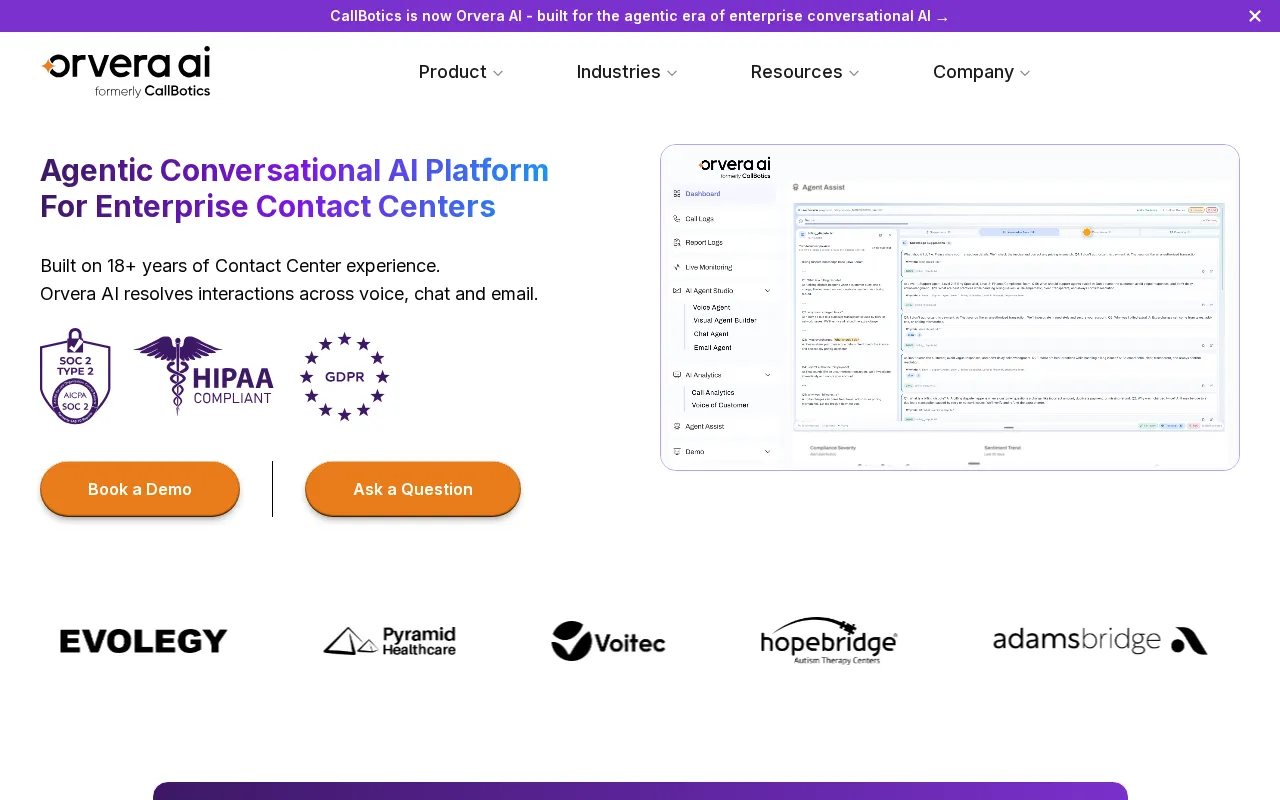Click the Live Monitoring icon in preview sidebar

(677, 267)
